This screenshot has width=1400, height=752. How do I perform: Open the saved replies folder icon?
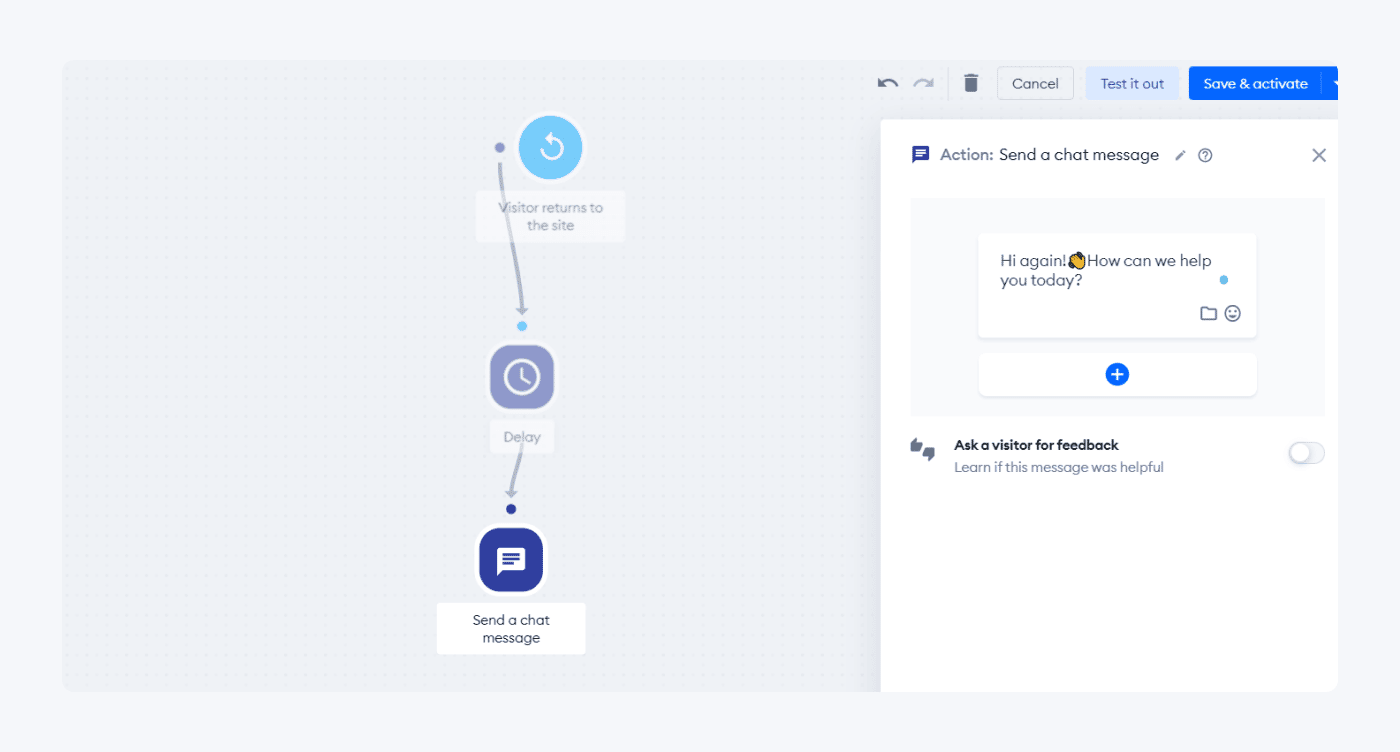tap(1208, 313)
